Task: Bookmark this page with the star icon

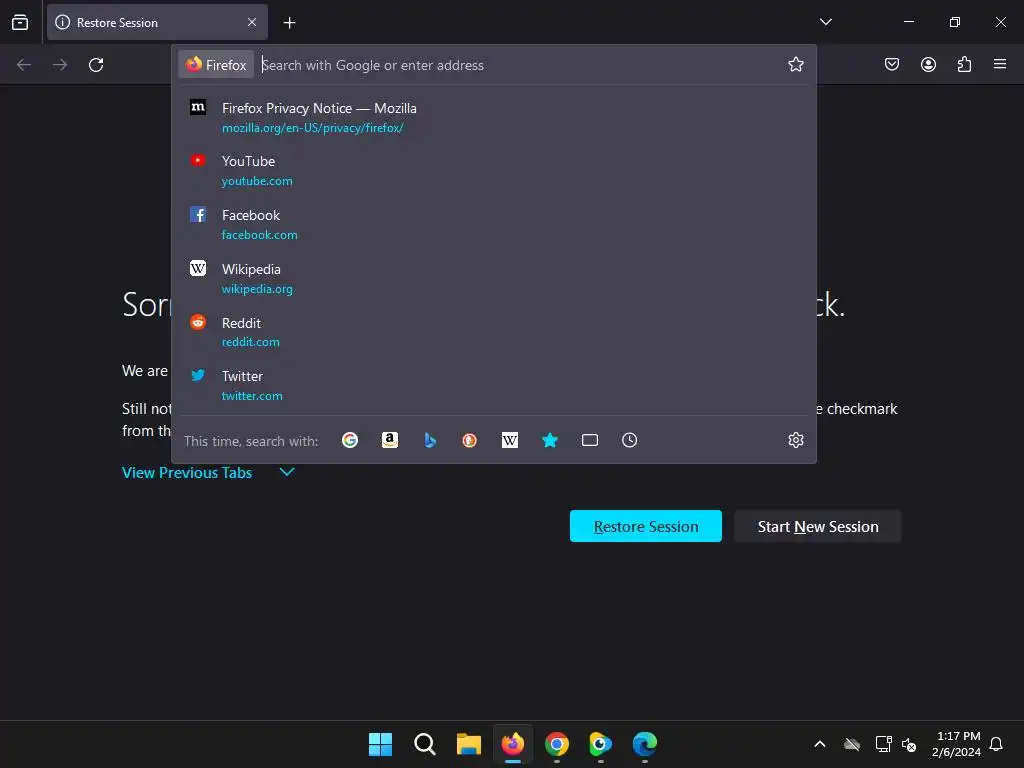Action: pyautogui.click(x=795, y=64)
